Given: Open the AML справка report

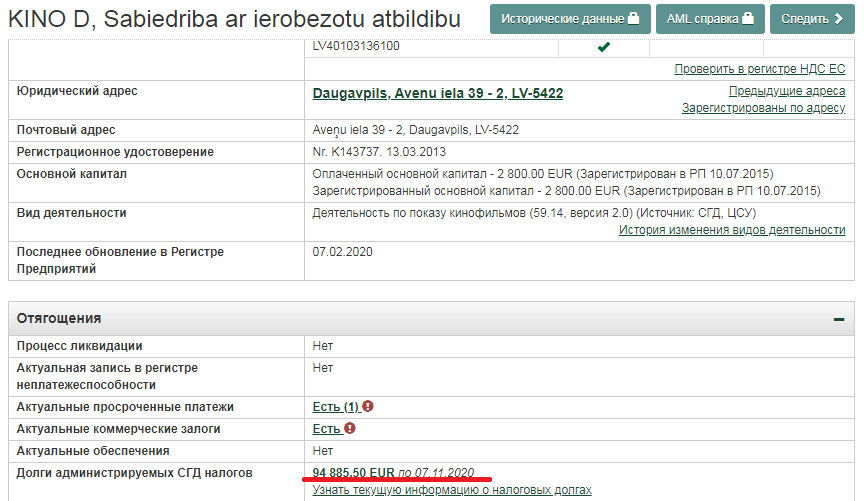Looking at the screenshot, I should (x=711, y=19).
